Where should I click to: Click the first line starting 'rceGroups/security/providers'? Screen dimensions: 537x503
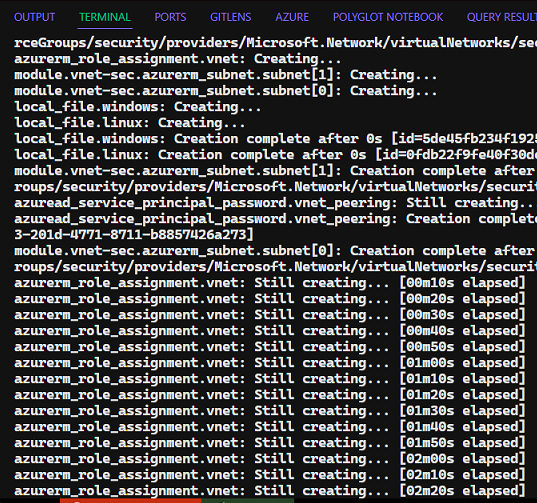point(275,43)
